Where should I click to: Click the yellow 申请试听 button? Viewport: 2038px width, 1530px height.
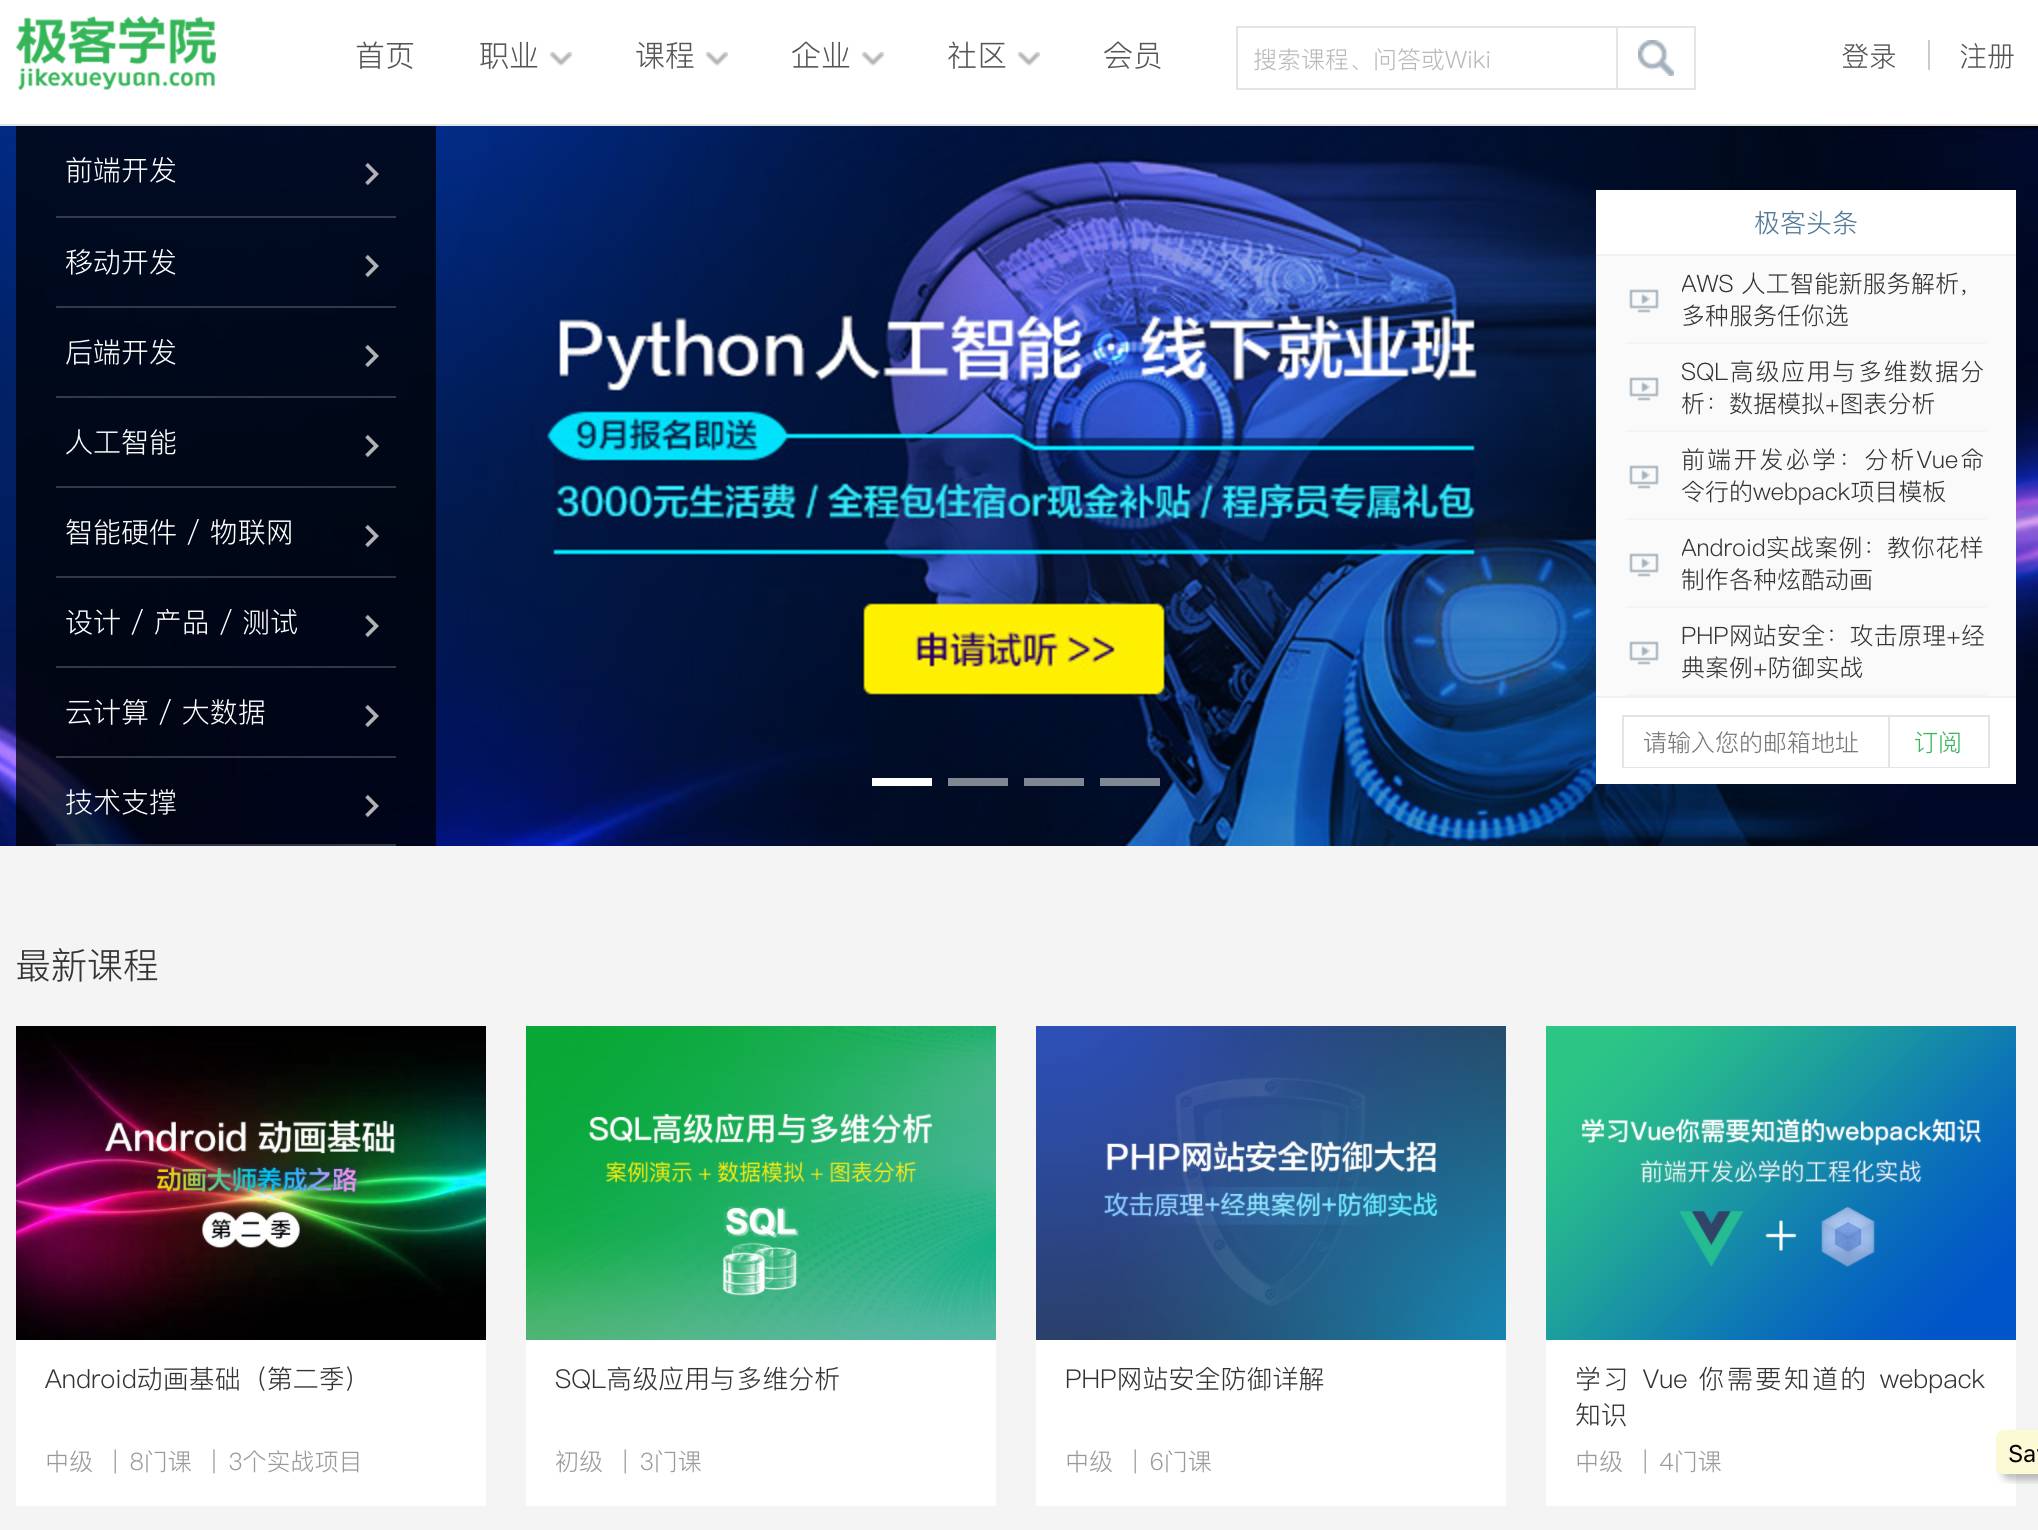coord(1013,649)
